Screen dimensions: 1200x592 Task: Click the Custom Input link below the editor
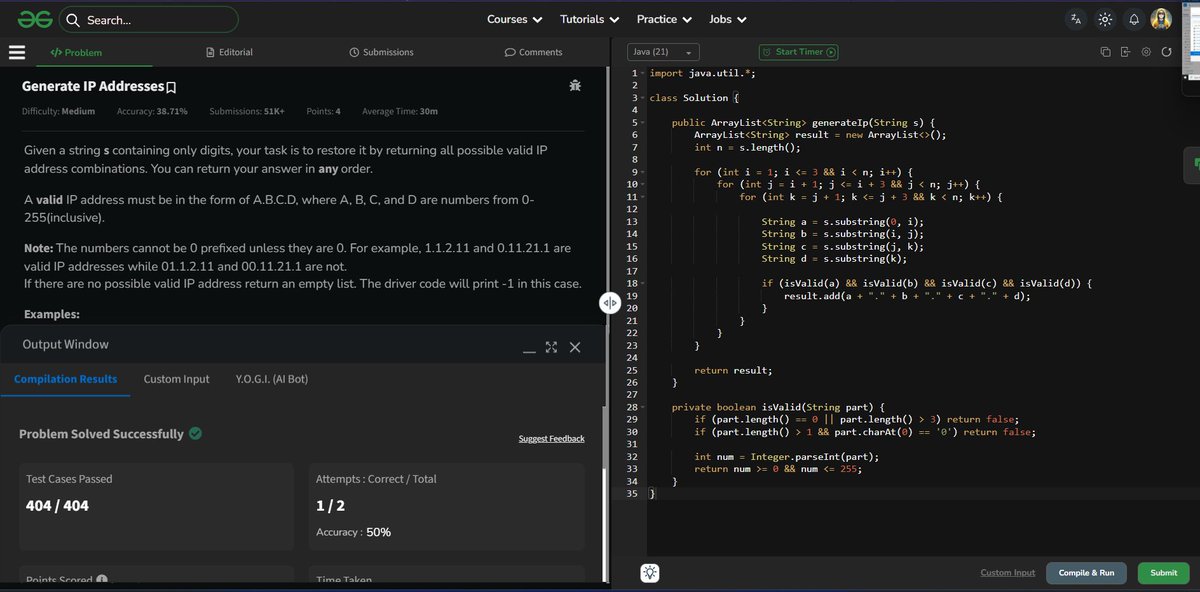(x=1007, y=573)
